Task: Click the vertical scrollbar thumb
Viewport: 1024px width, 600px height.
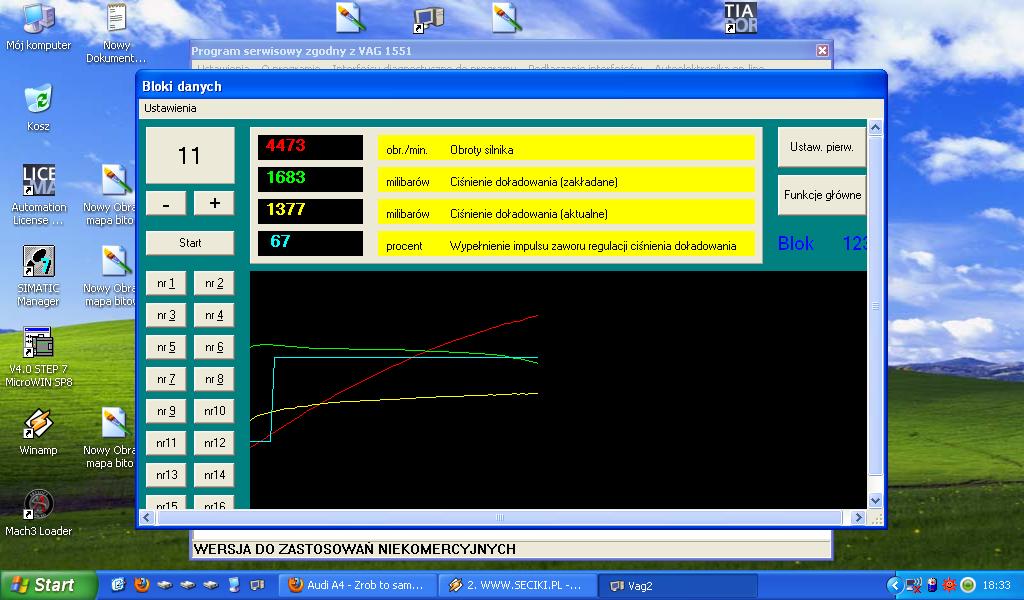Action: pos(875,305)
